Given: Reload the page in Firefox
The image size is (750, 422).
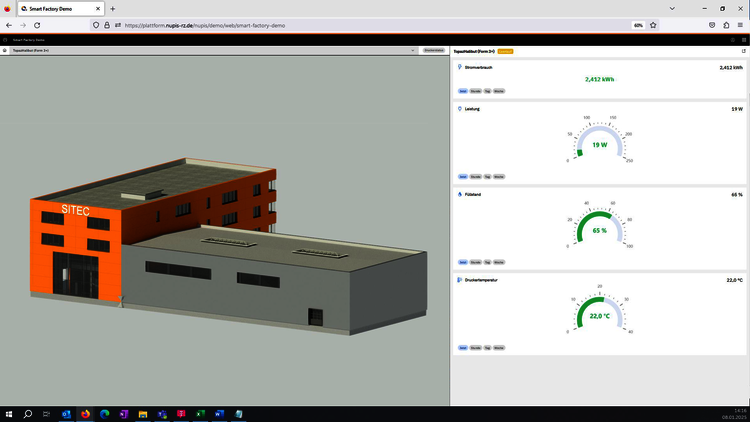Looking at the screenshot, I should [x=36, y=25].
